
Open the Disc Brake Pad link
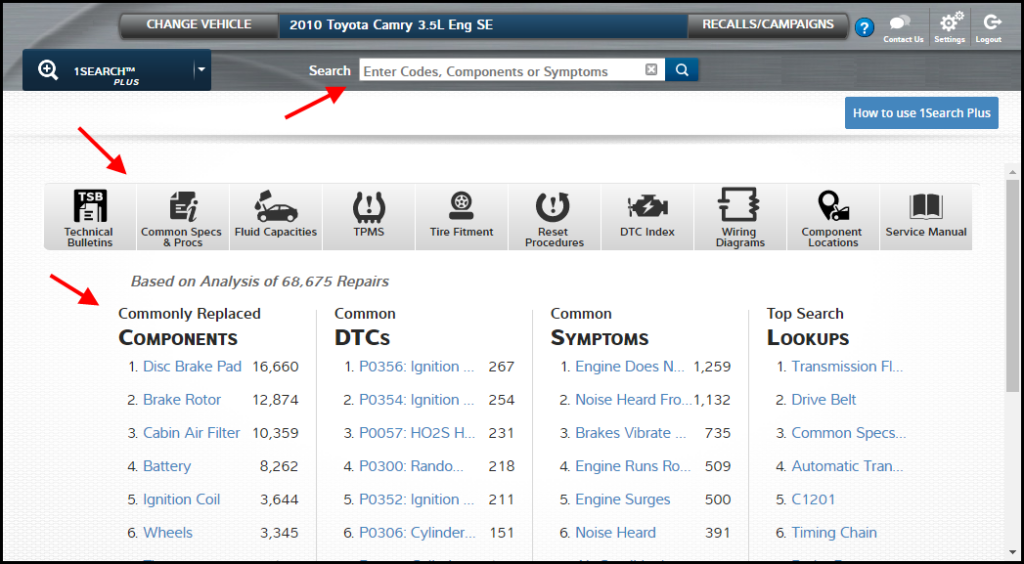pos(192,367)
